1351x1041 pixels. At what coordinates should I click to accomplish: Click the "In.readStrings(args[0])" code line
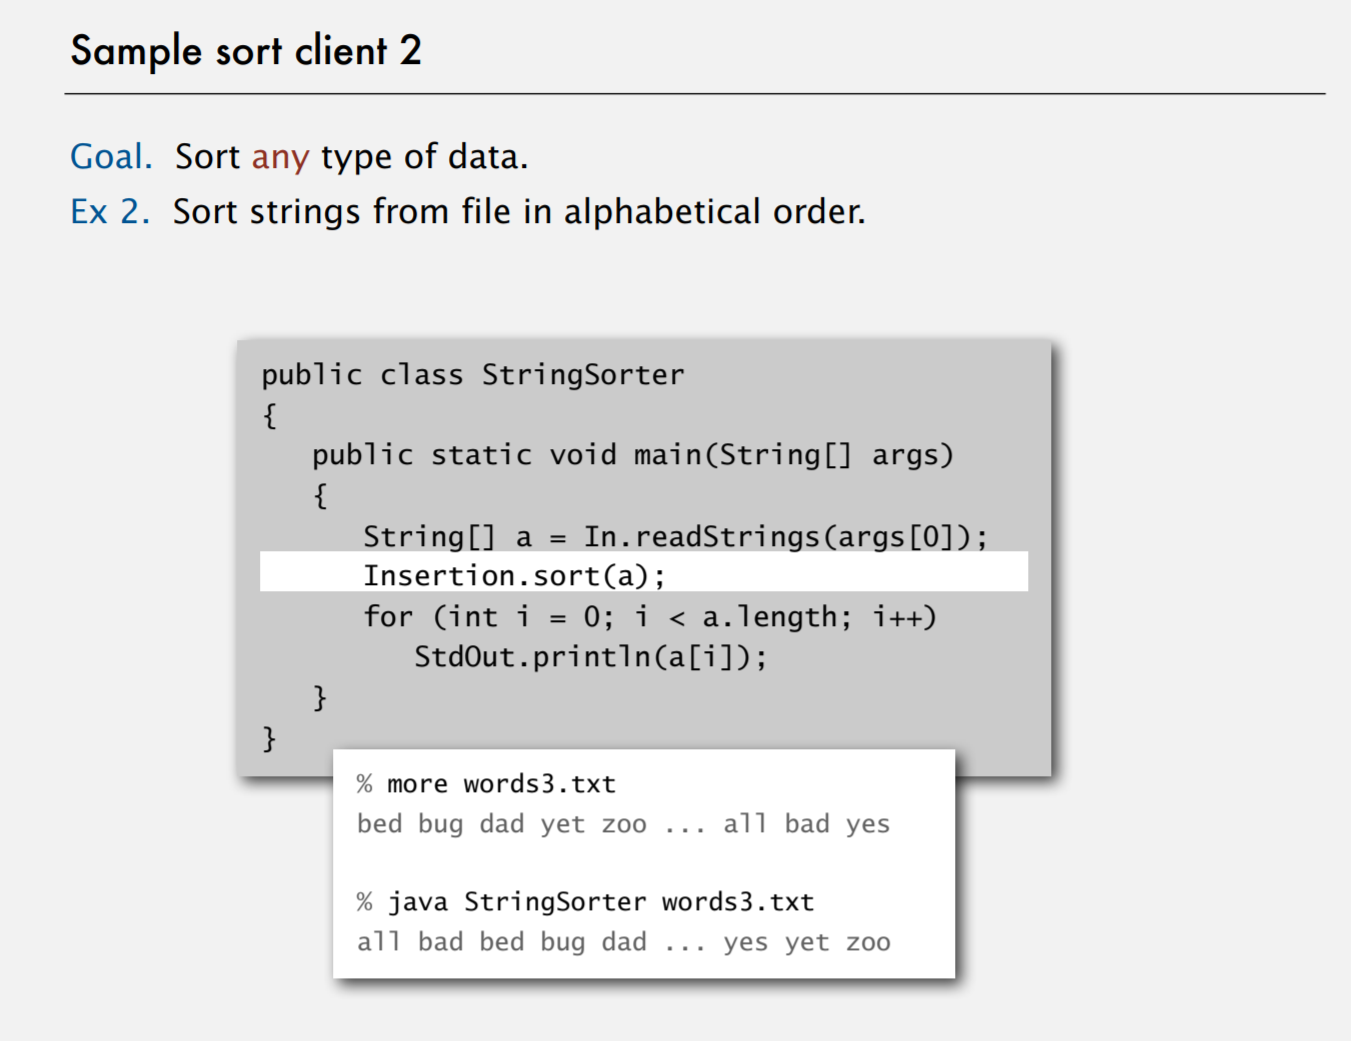pos(675,537)
